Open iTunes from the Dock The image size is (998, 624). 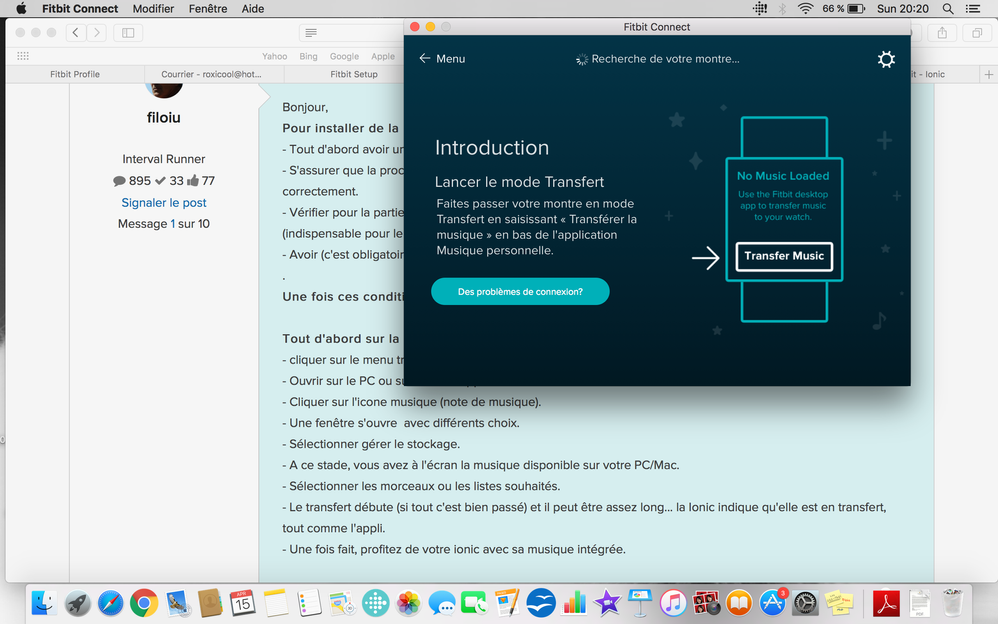point(673,602)
